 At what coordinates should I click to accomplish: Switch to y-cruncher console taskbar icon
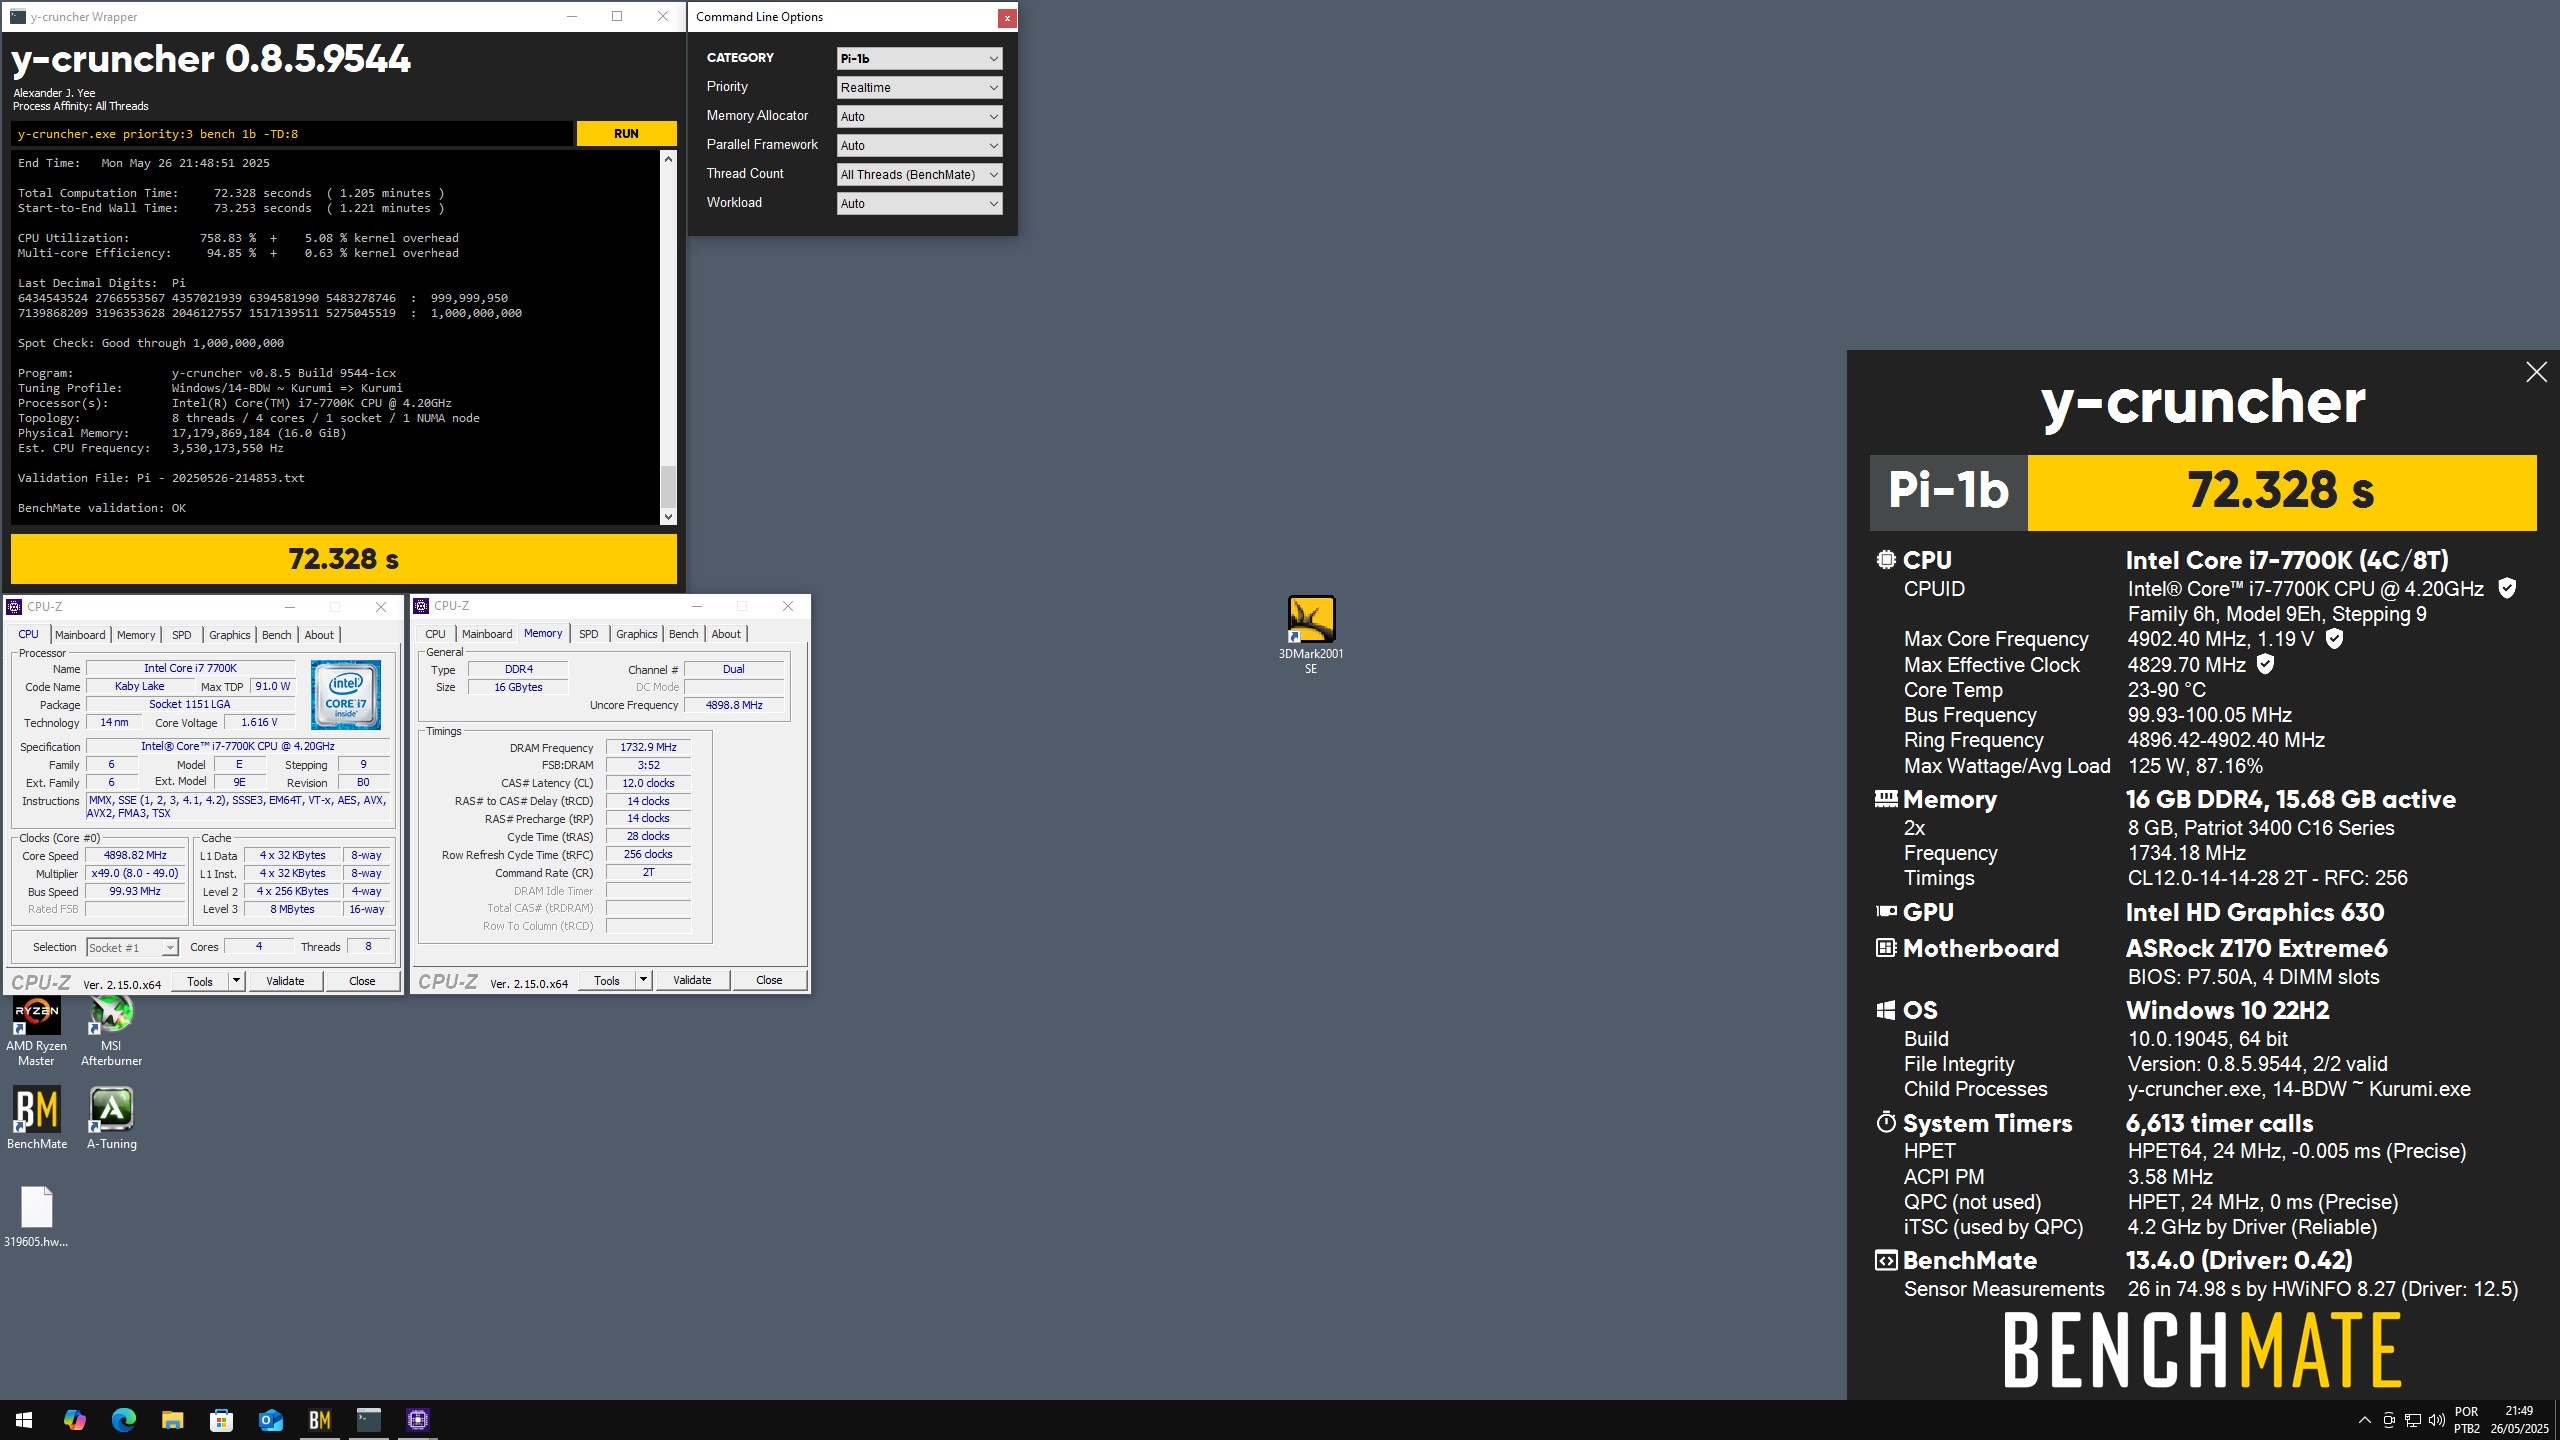click(x=368, y=1420)
